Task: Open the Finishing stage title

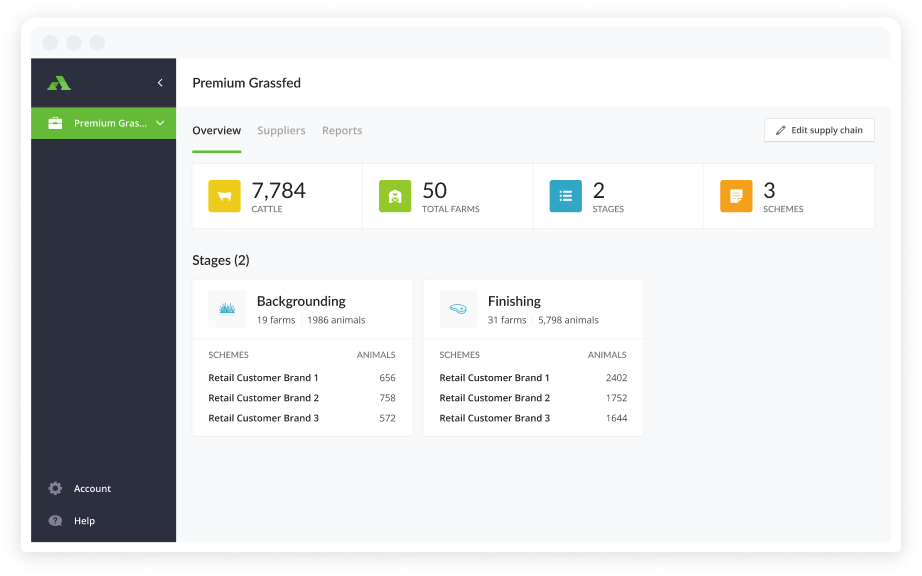Action: click(514, 301)
